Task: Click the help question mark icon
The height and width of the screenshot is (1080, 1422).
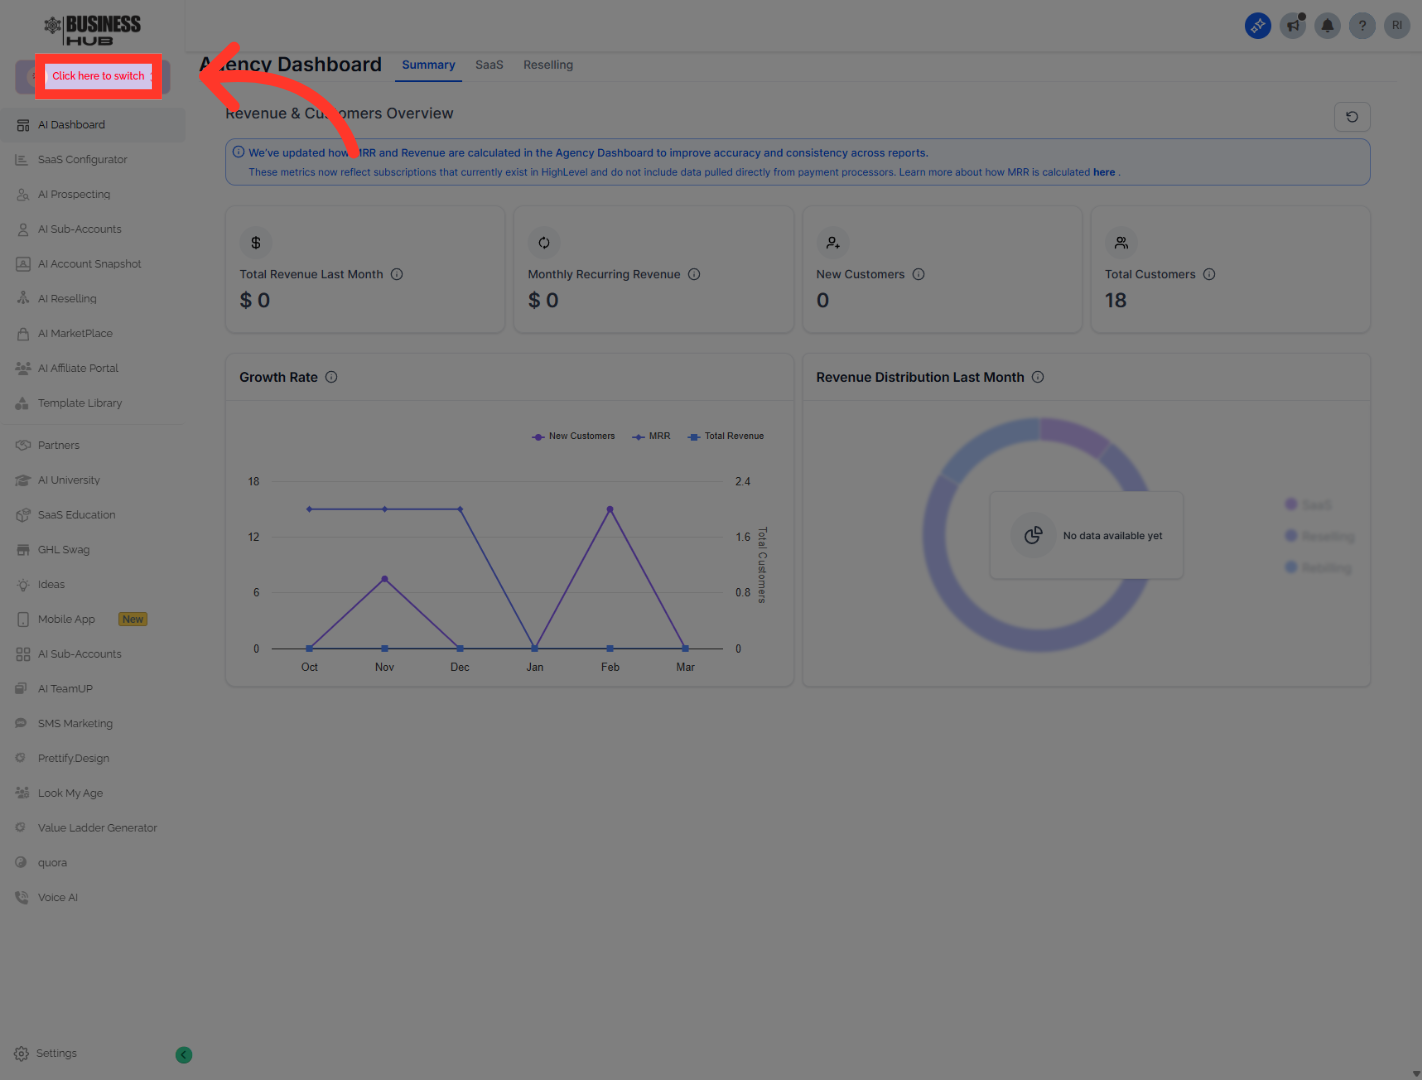Action: point(1362,26)
